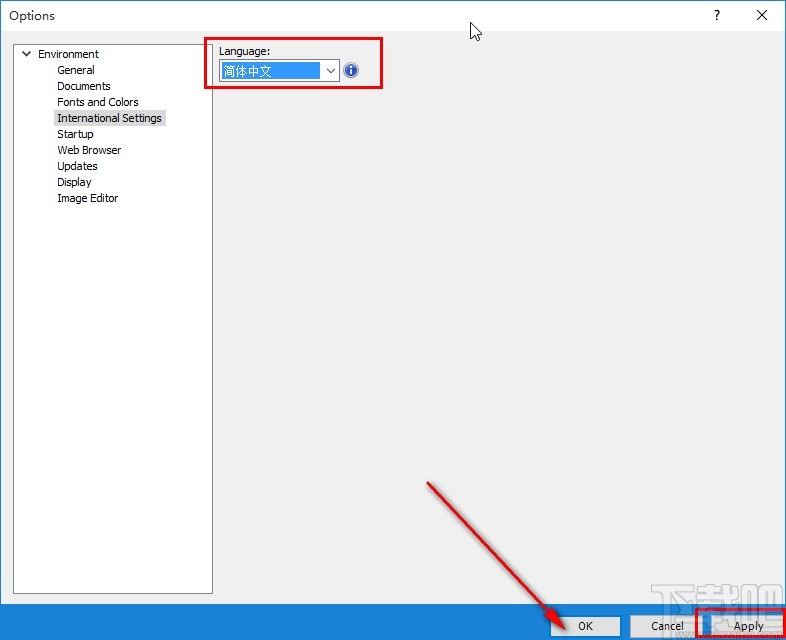The image size is (786, 640).
Task: Click the help question mark button
Action: coord(717,16)
